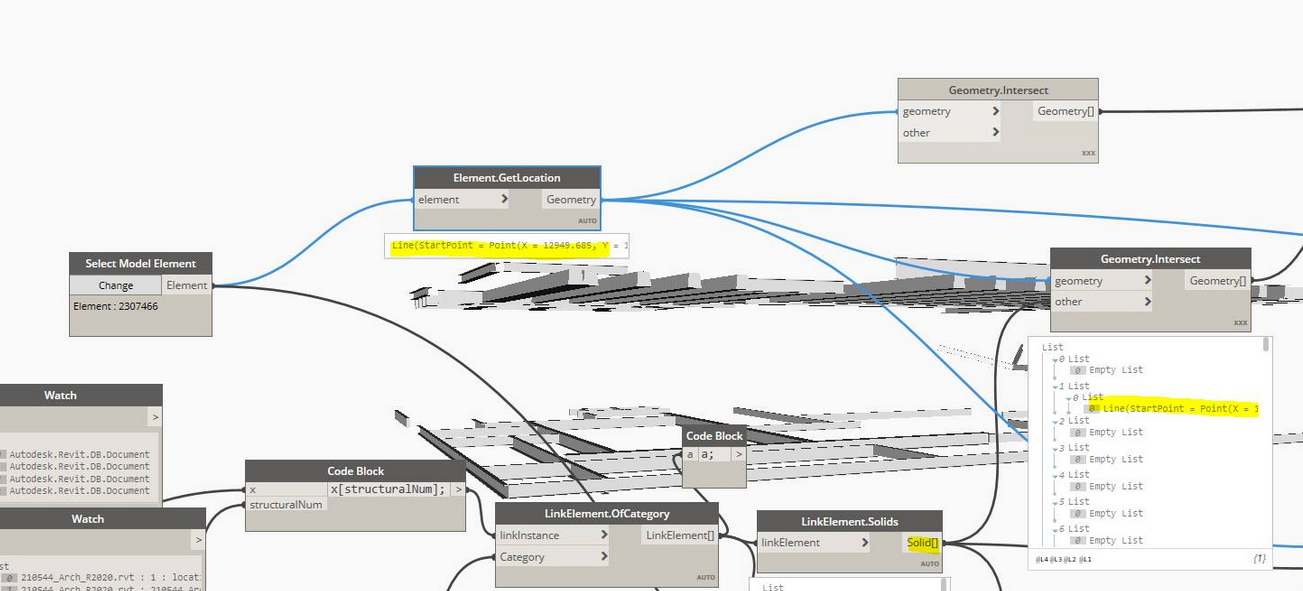Image resolution: width=1303 pixels, height=591 pixels.
Task: Click chevron on LinkElement.OfCategory Category port
Action: 604,558
